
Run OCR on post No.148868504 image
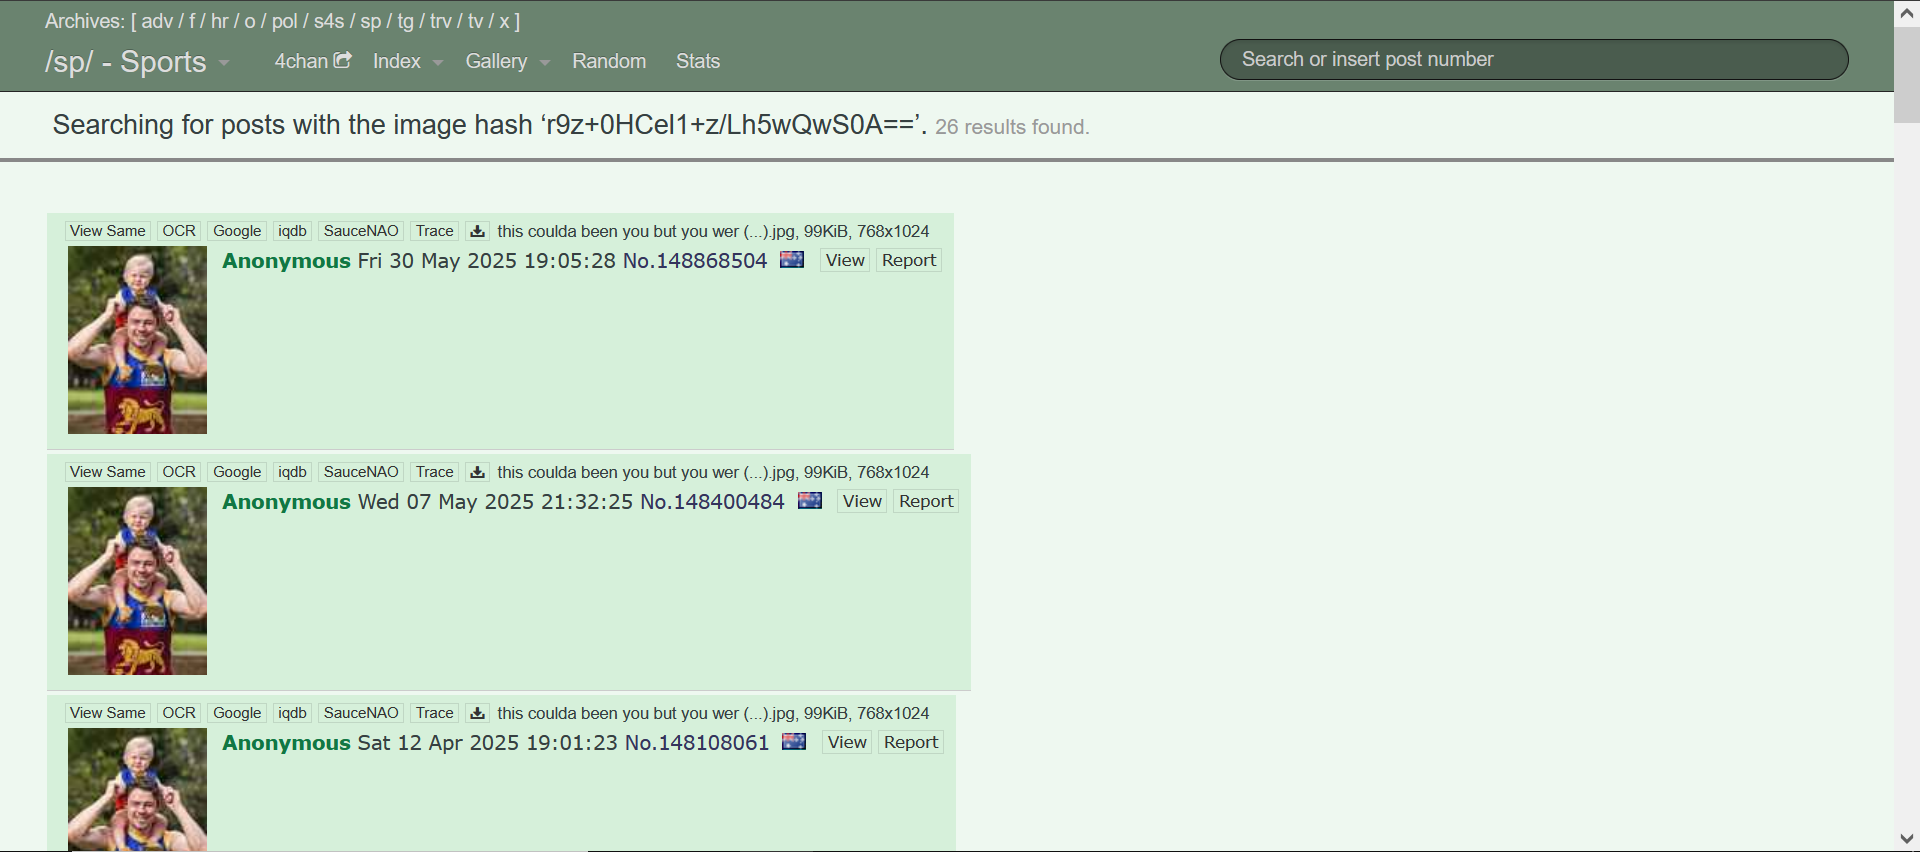click(x=179, y=231)
